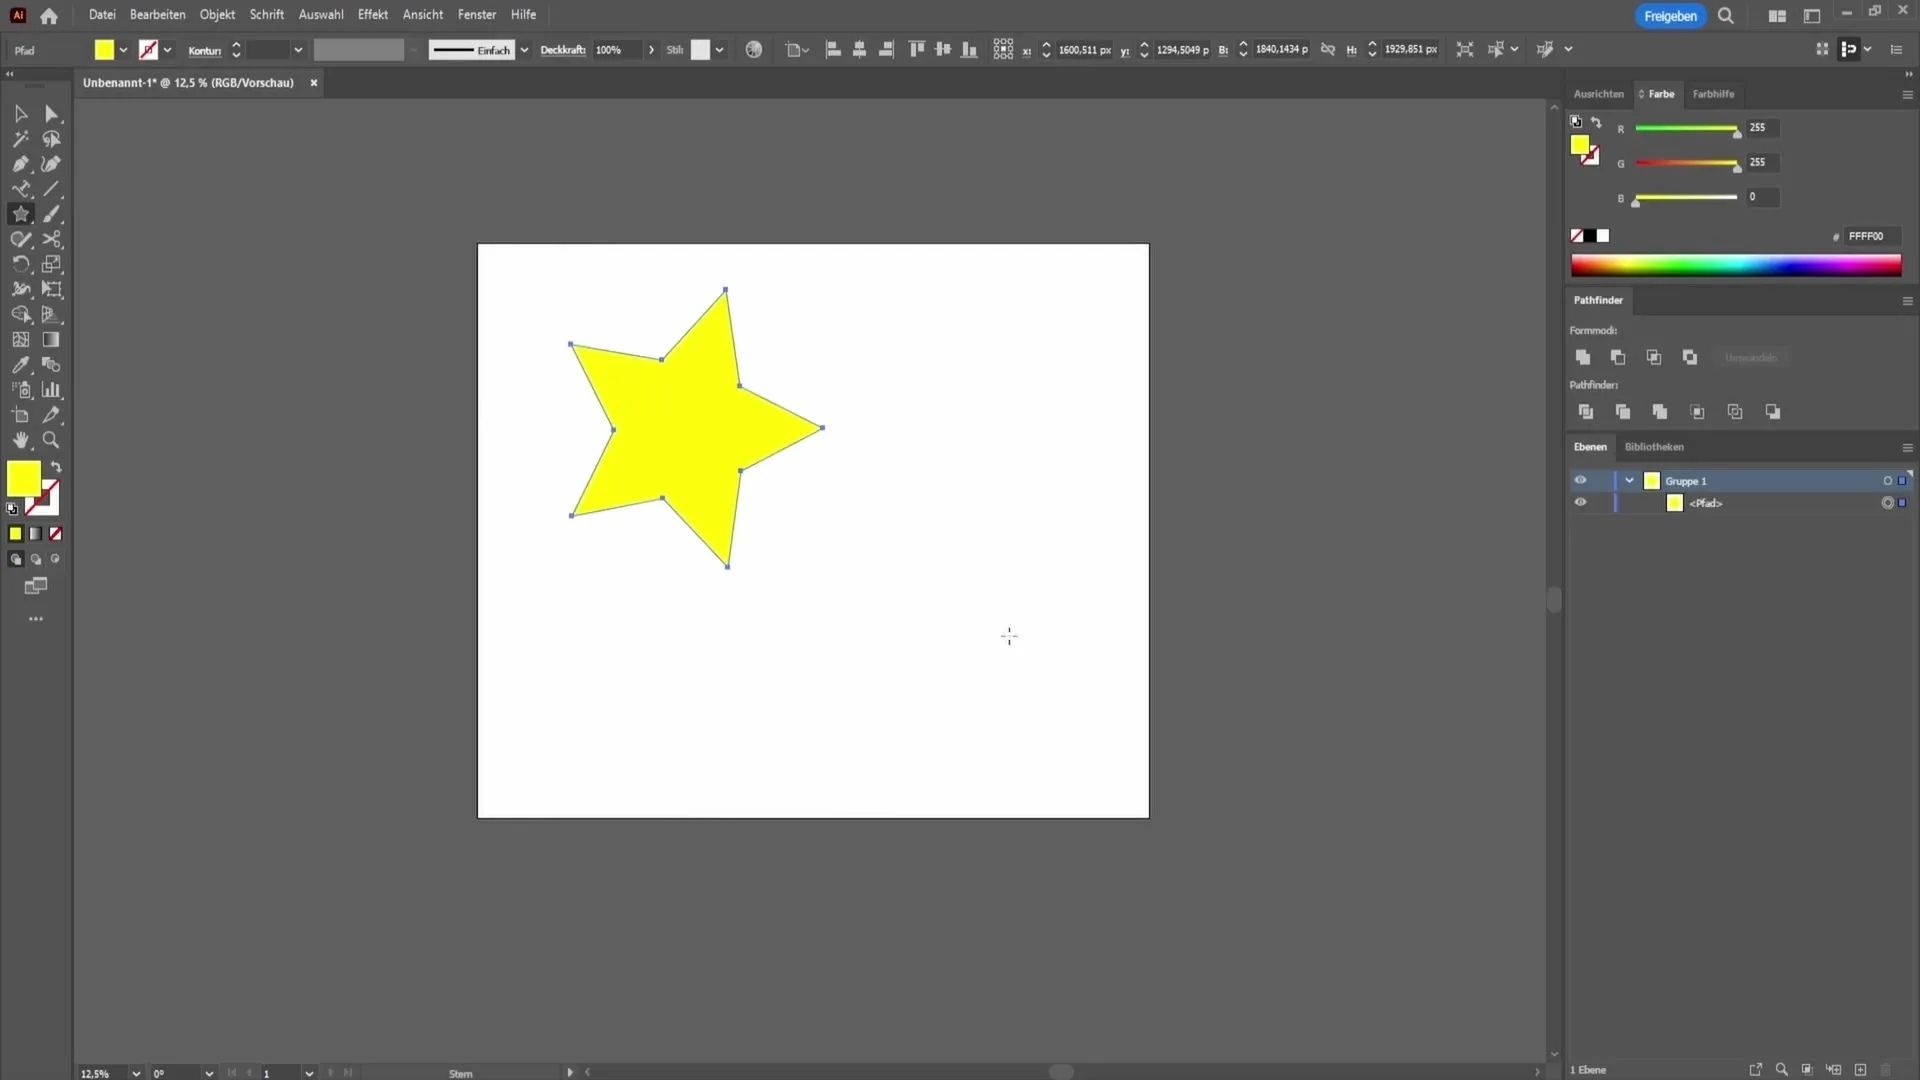Toggle visibility of Pfad sublayer
Viewport: 1920px width, 1080px height.
click(x=1580, y=502)
